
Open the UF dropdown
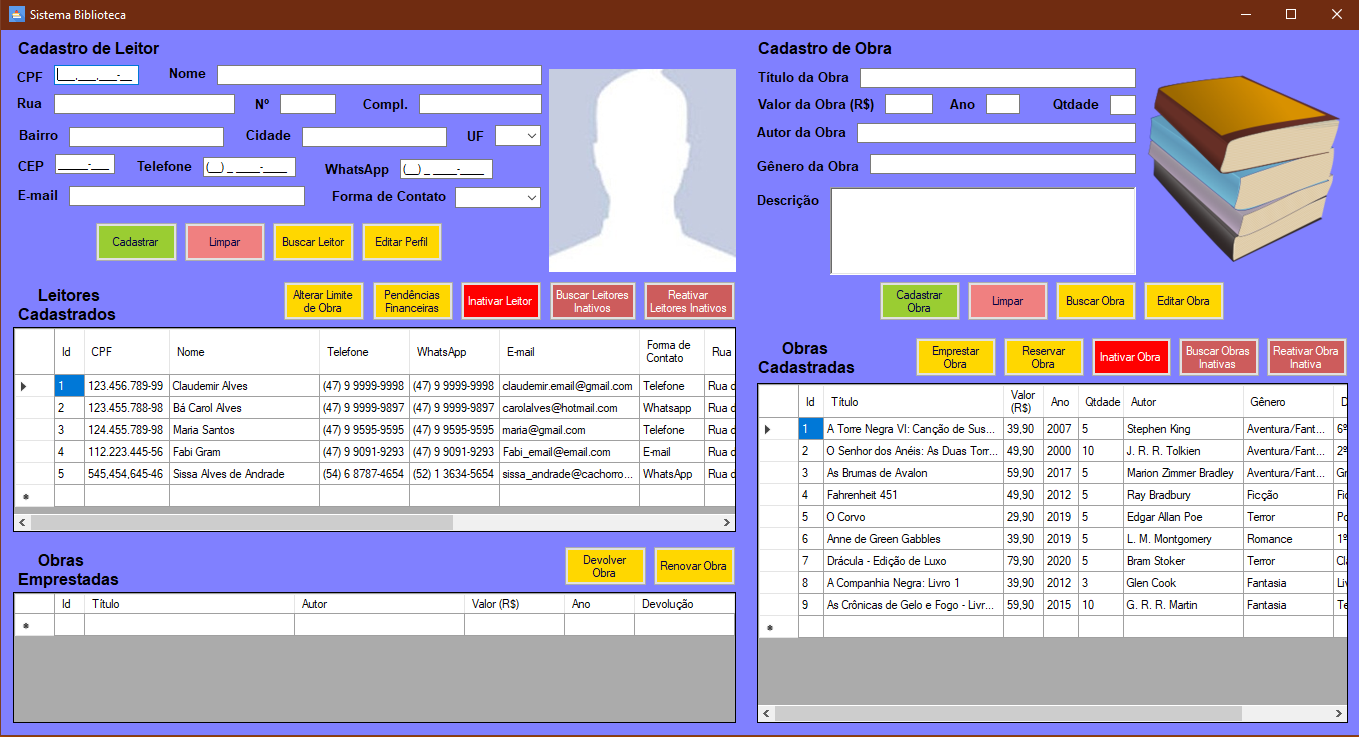531,135
